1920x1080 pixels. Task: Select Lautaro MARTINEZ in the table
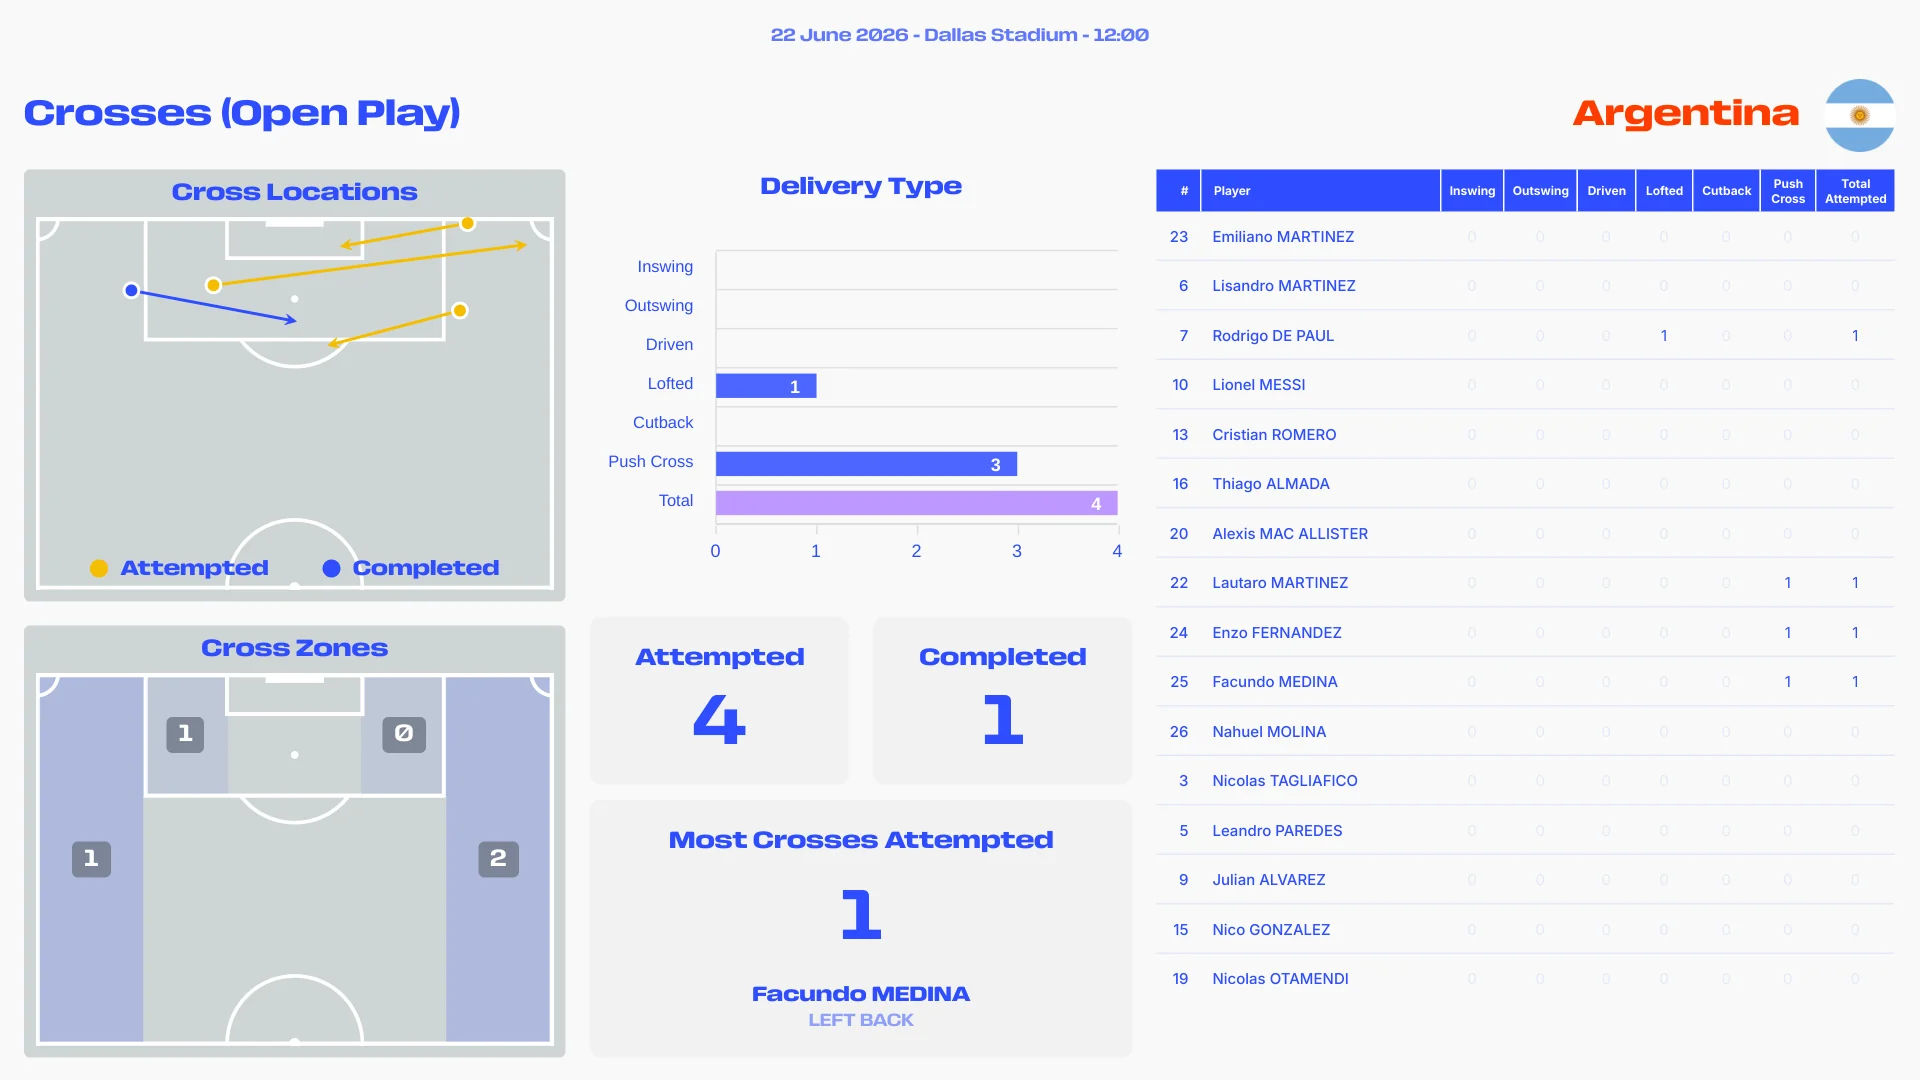click(x=1280, y=583)
